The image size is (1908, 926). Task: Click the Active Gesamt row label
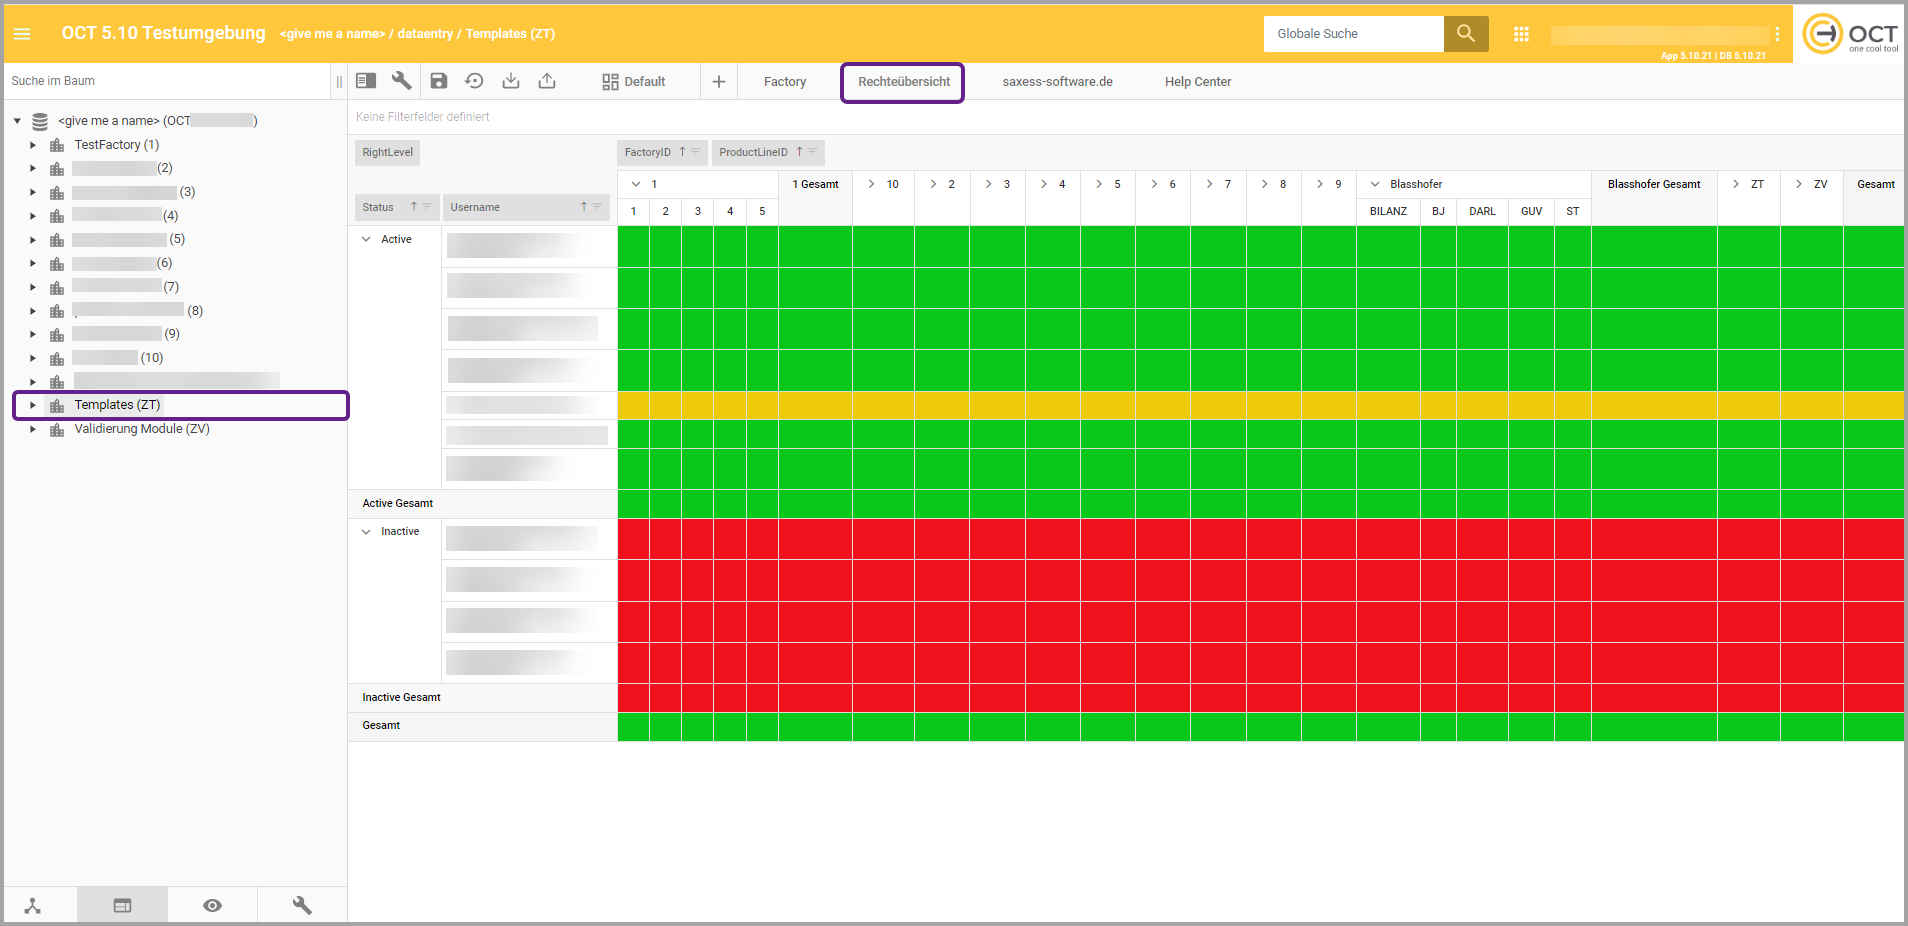(x=398, y=503)
